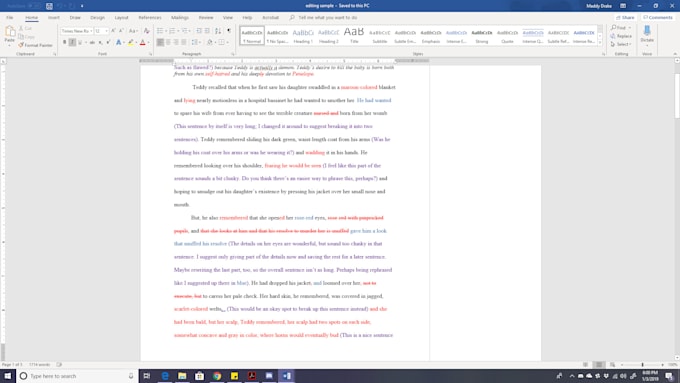Toggle Strikethrough formatting
The width and height of the screenshot is (680, 383).
[x=92, y=42]
